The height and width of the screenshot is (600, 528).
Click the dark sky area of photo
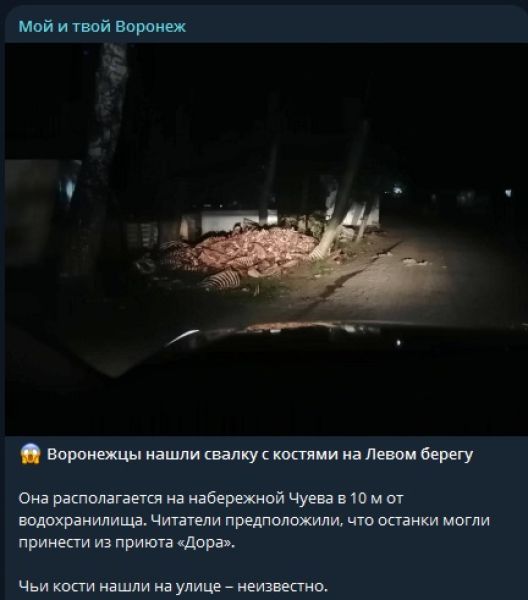[383, 96]
